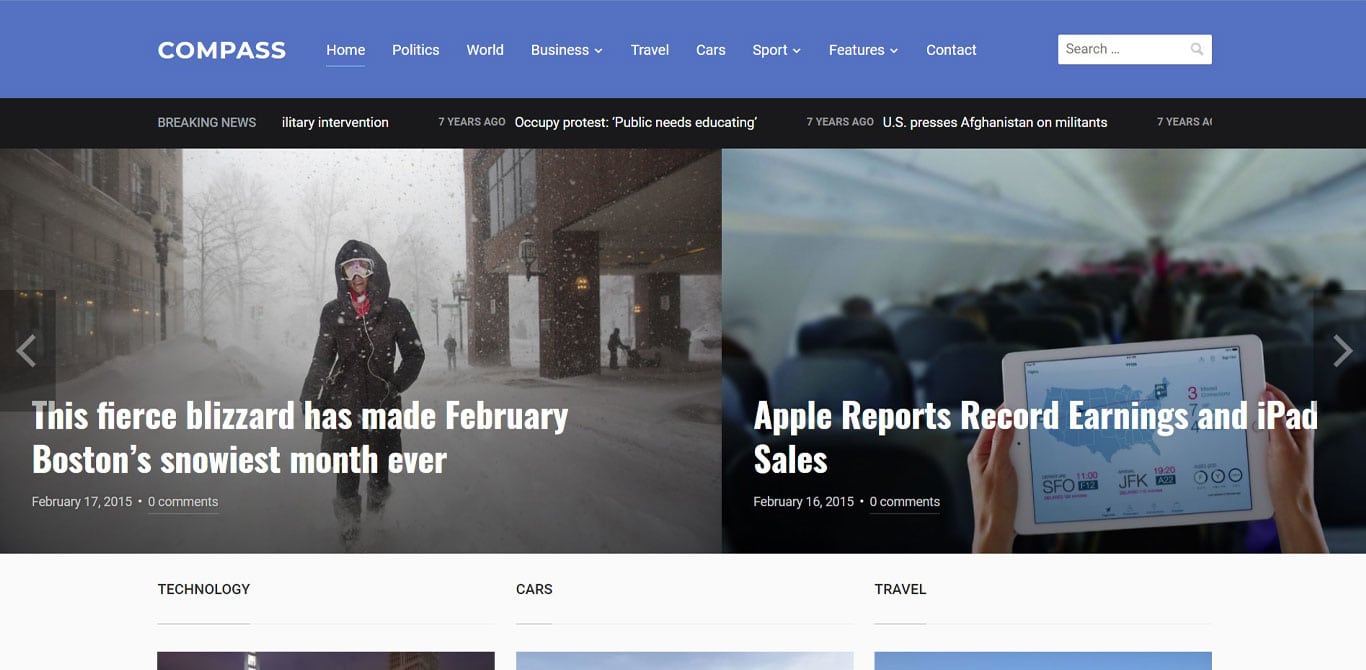Expand the Features dropdown menu
This screenshot has width=1366, height=670.
point(863,50)
